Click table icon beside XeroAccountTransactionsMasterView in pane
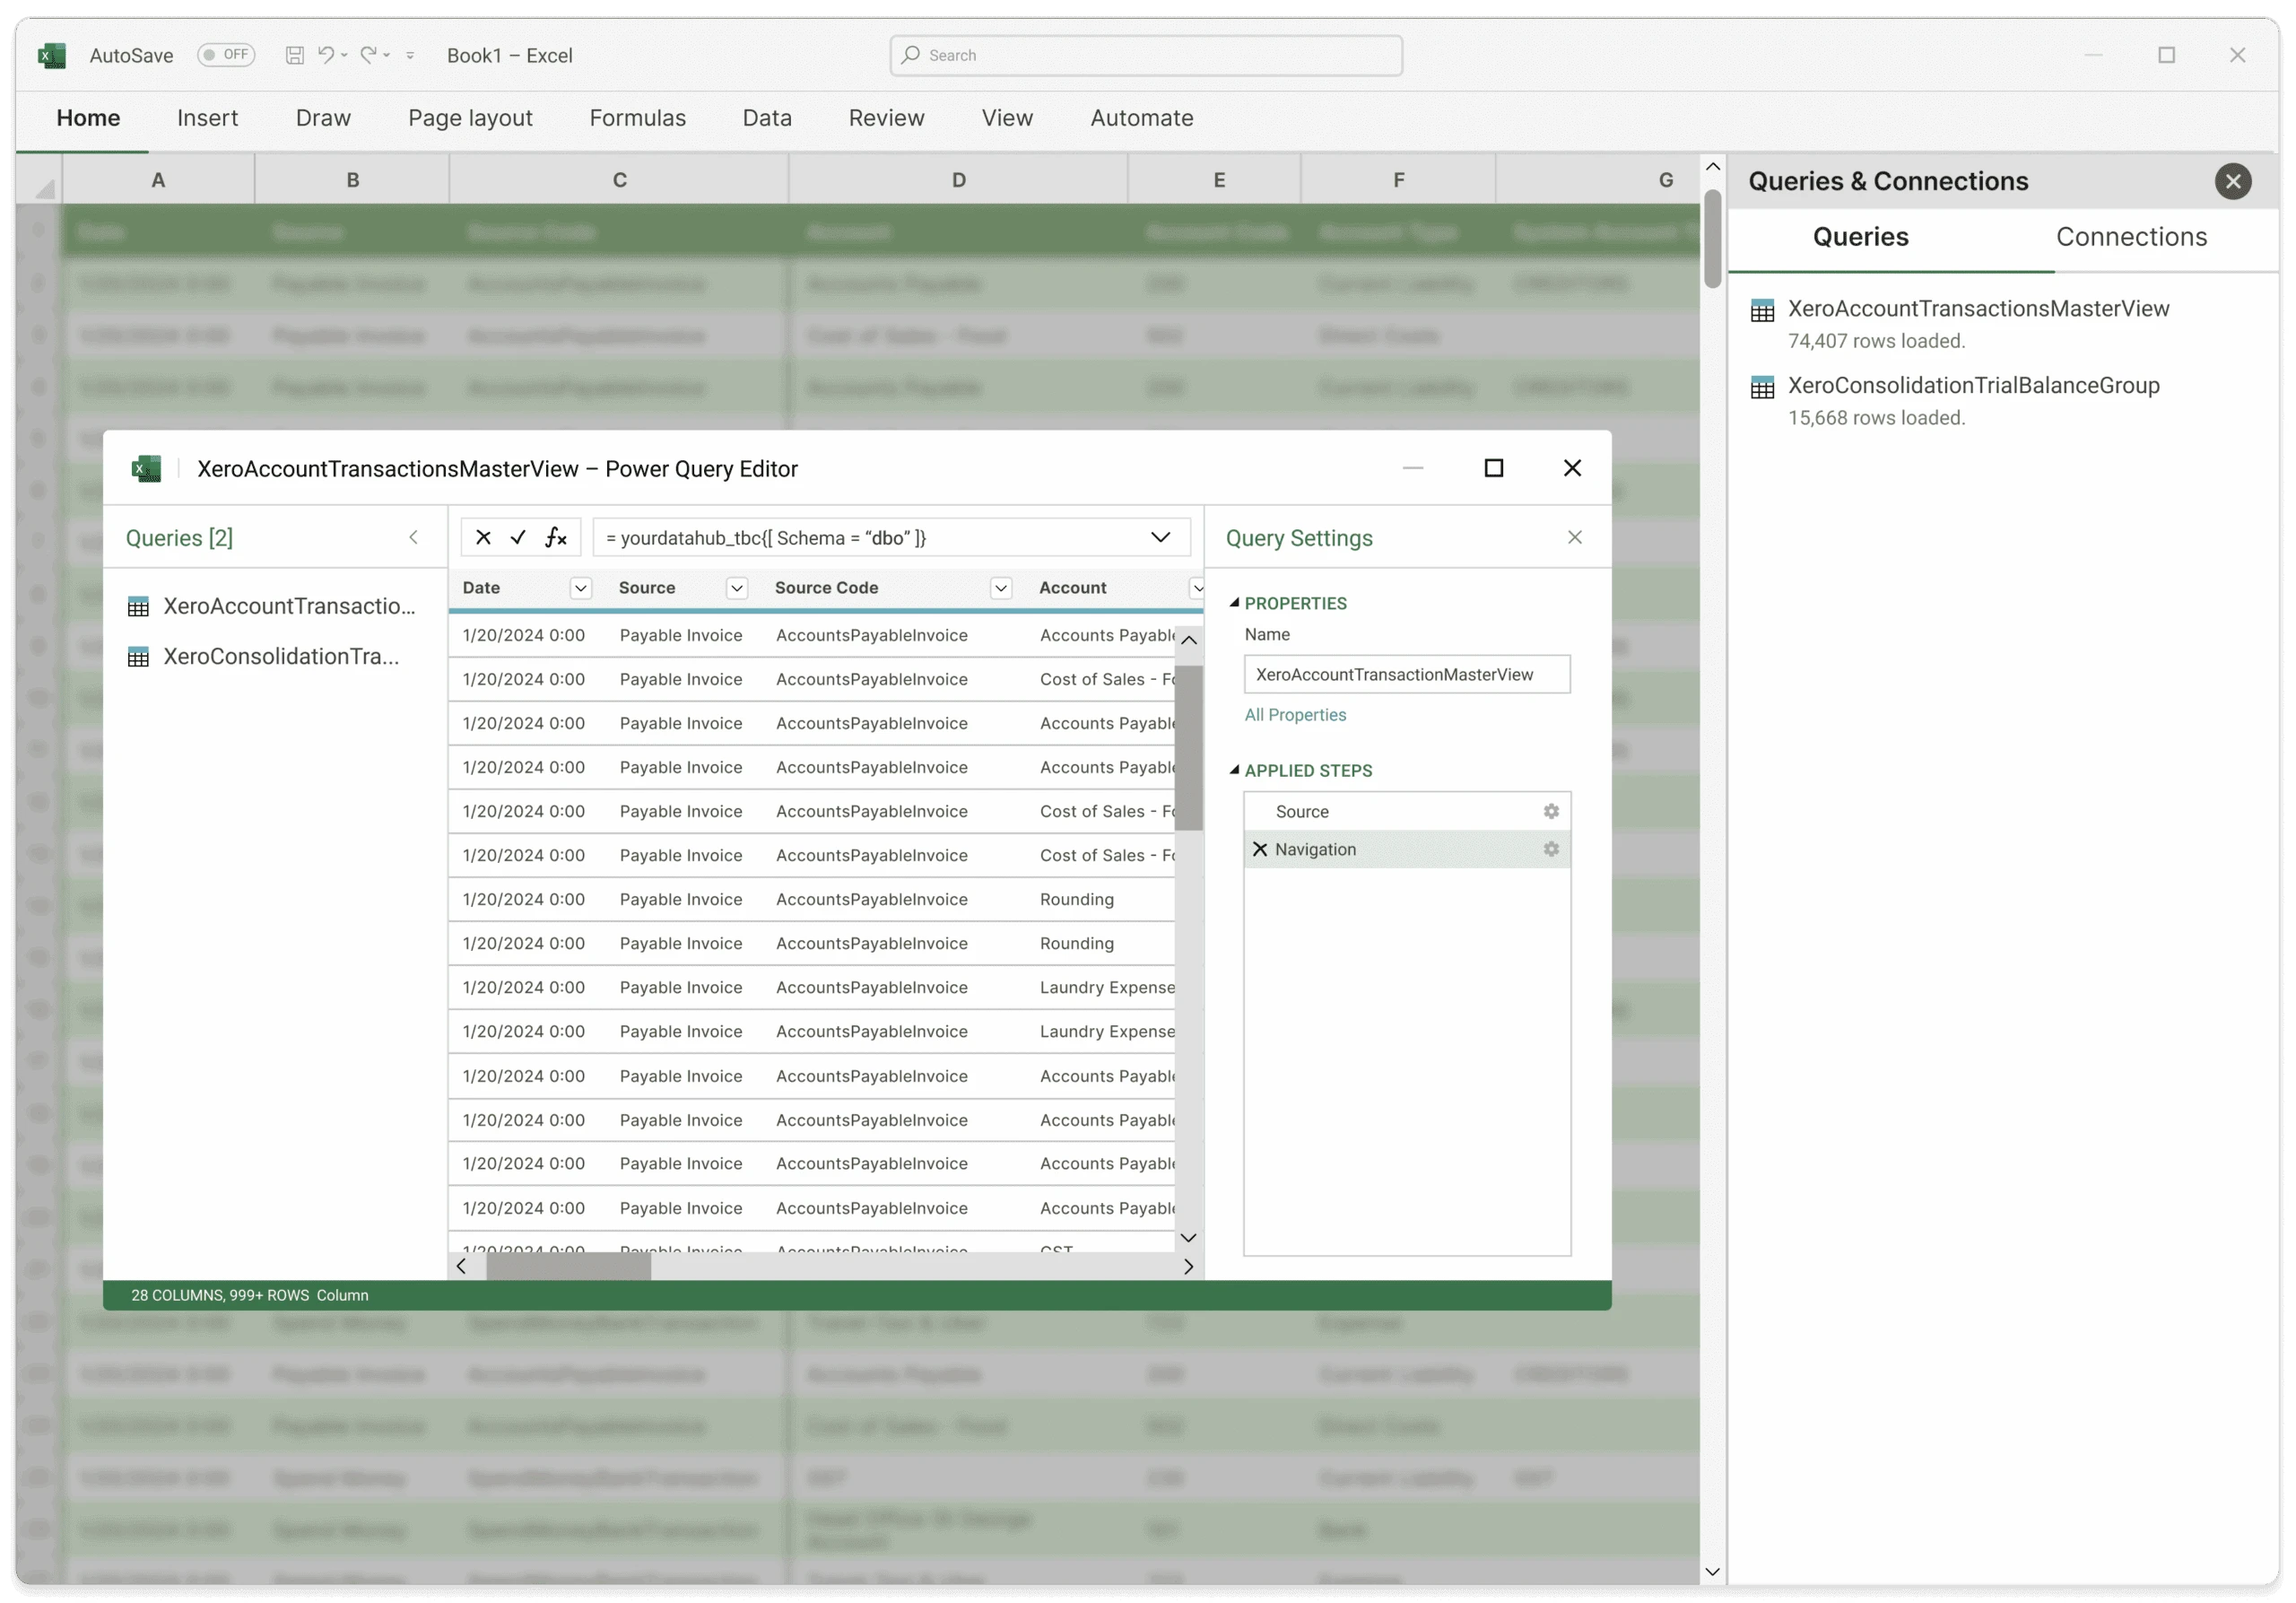The height and width of the screenshot is (1603, 2296). 1762,310
